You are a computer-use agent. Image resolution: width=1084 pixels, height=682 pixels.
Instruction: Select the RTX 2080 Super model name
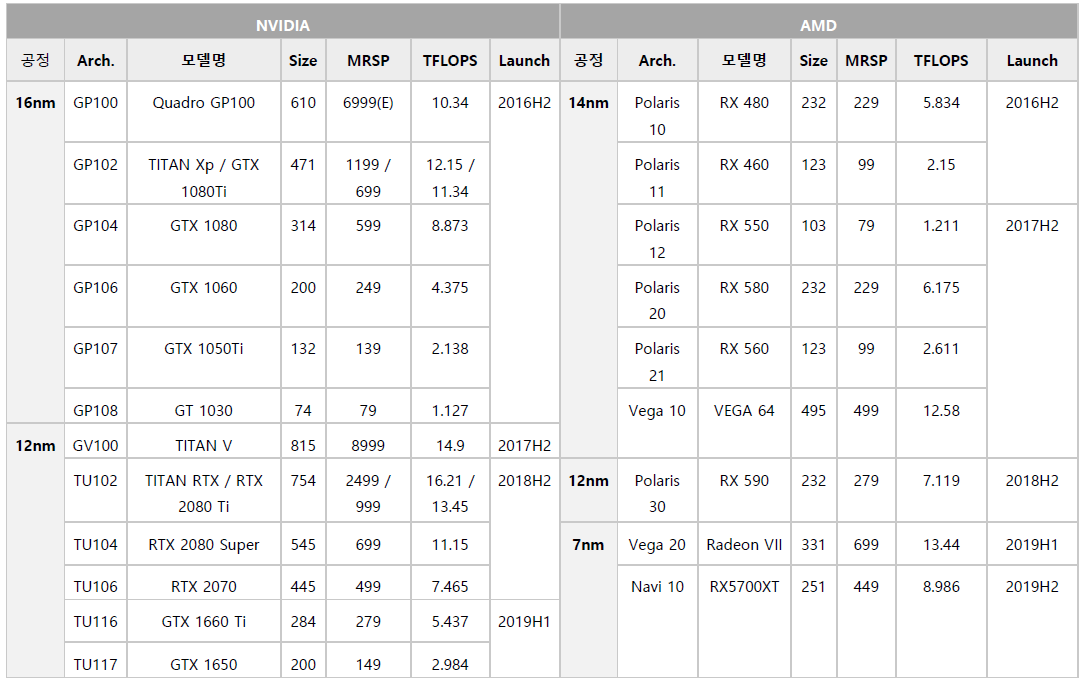pyautogui.click(x=204, y=544)
